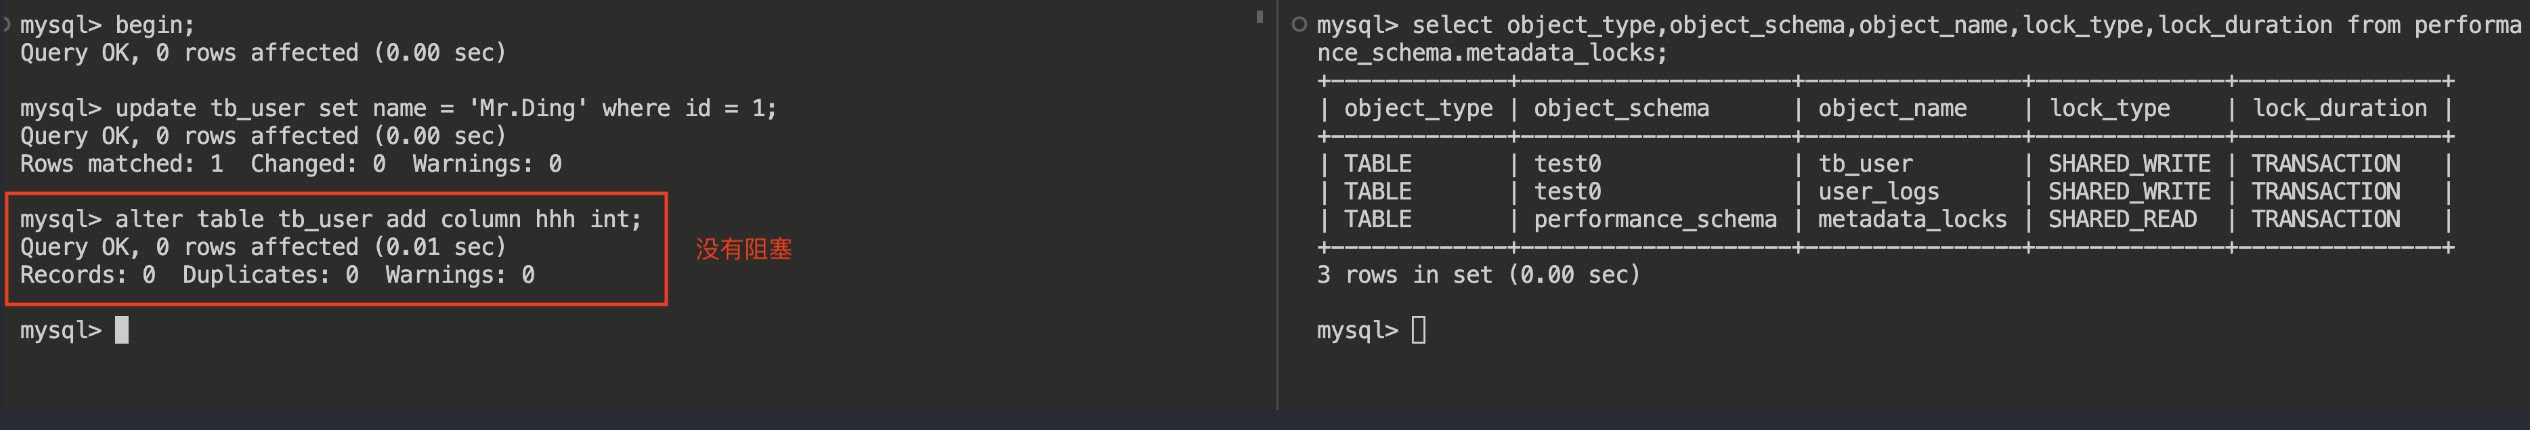Image resolution: width=2530 pixels, height=430 pixels.
Task: Click the scrollbar marker in left terminal
Action: (1259, 17)
